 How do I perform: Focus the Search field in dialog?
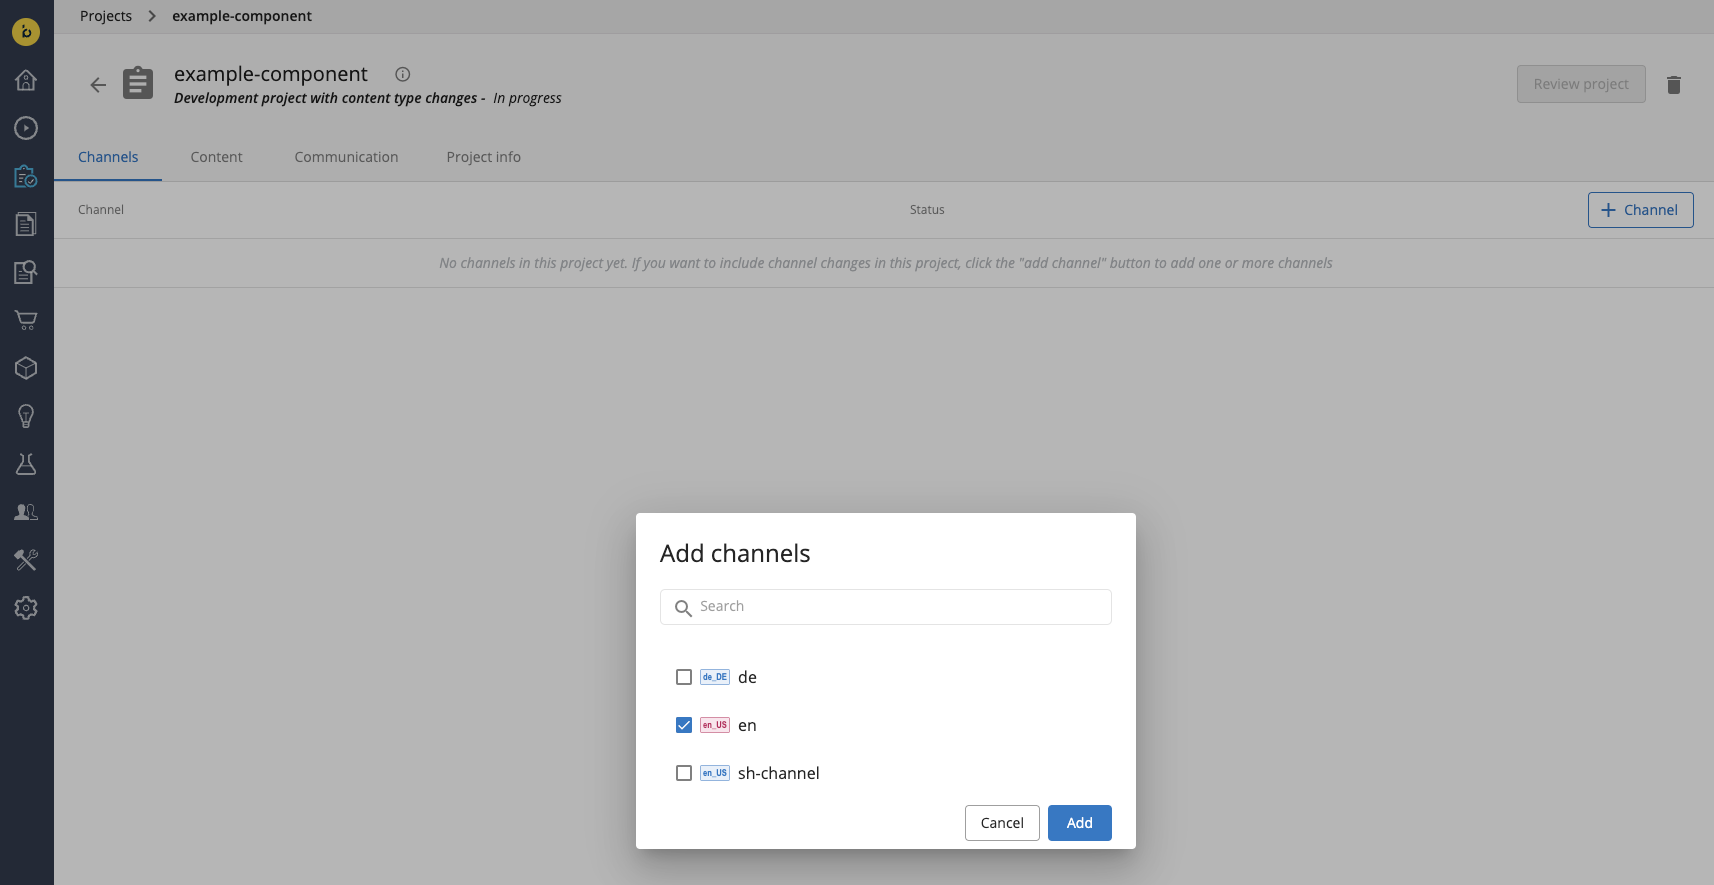click(x=886, y=607)
